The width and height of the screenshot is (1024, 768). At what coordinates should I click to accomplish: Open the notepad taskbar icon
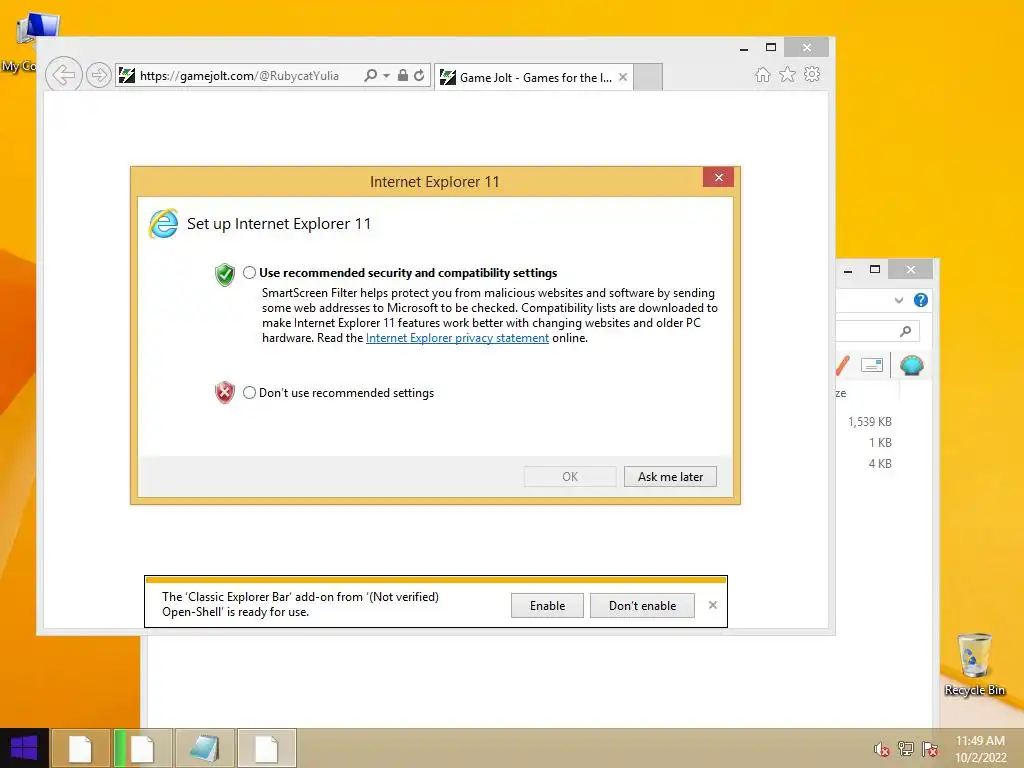[205, 748]
